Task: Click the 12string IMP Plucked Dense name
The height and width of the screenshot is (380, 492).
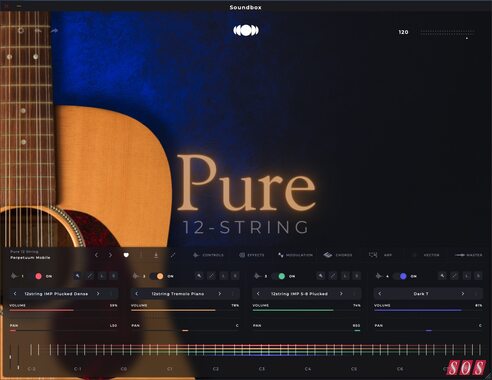Action: tap(56, 294)
